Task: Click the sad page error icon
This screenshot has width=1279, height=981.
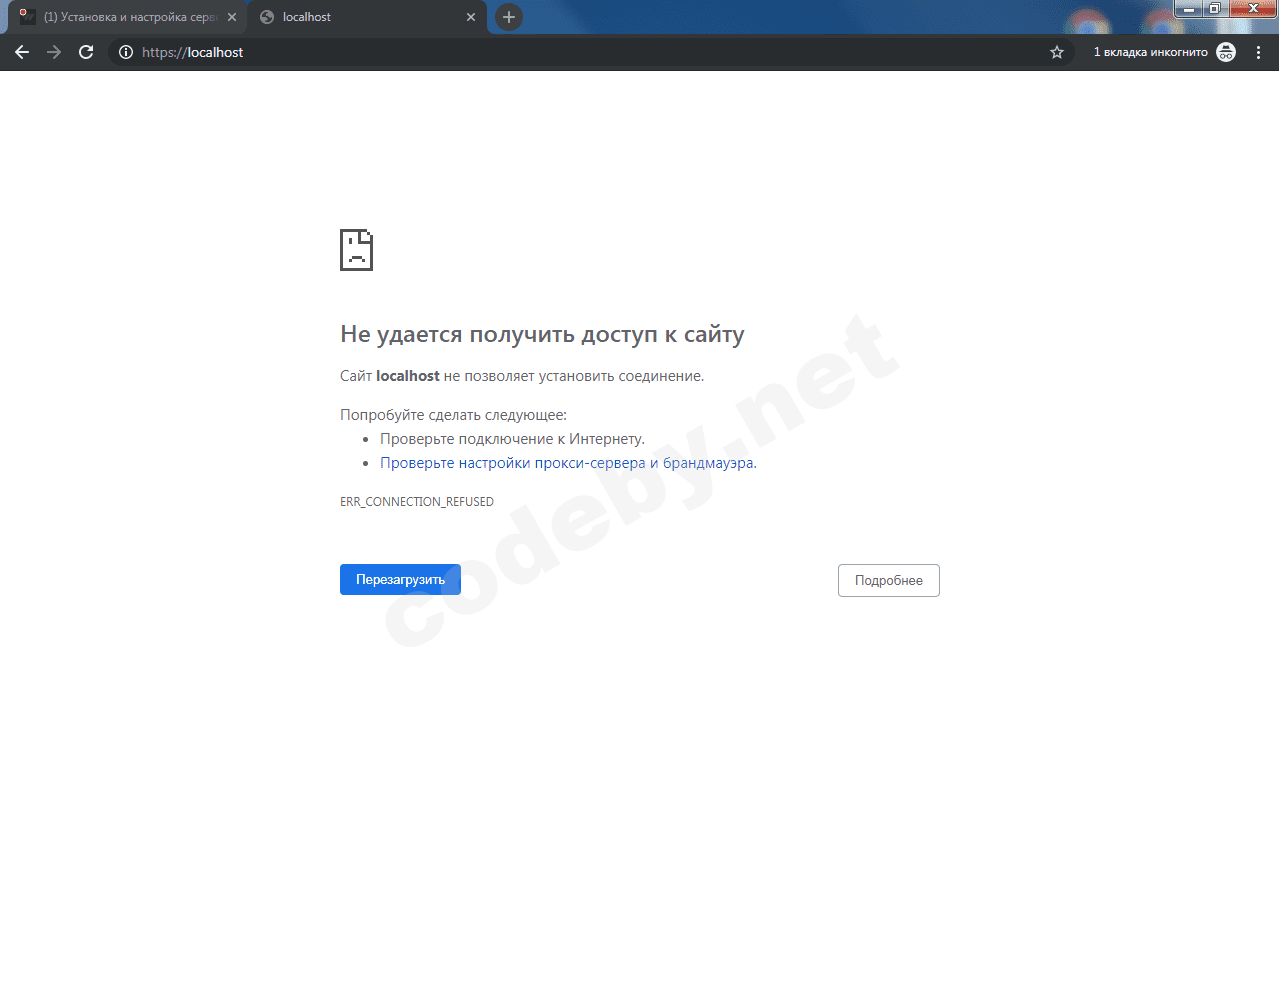Action: point(356,250)
